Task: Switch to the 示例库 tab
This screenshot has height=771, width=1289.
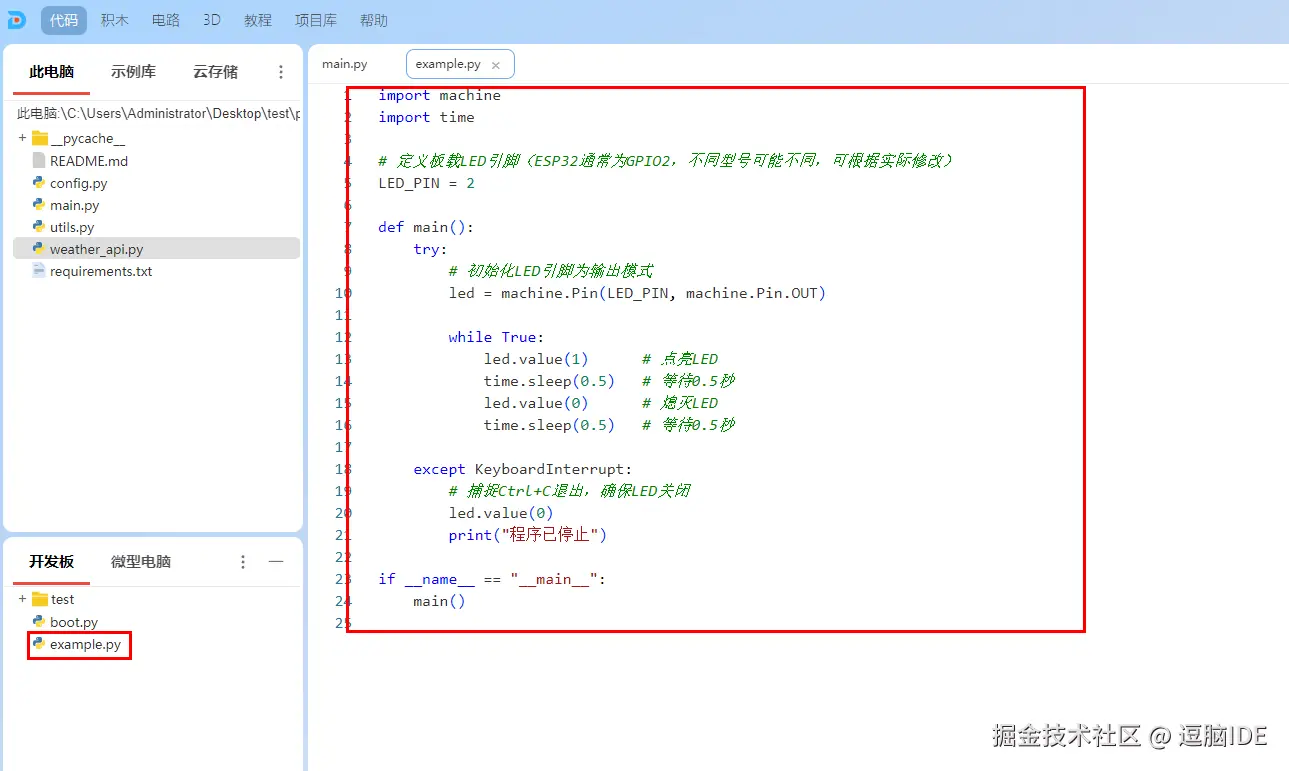Action: pos(133,72)
